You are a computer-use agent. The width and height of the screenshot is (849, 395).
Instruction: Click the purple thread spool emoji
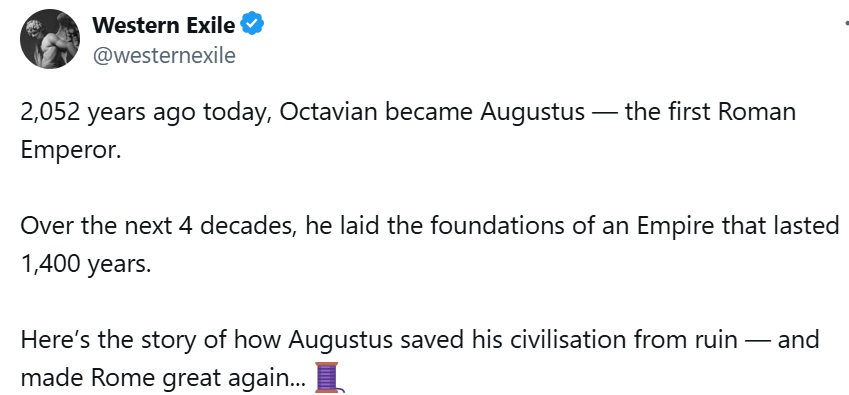pos(329,377)
